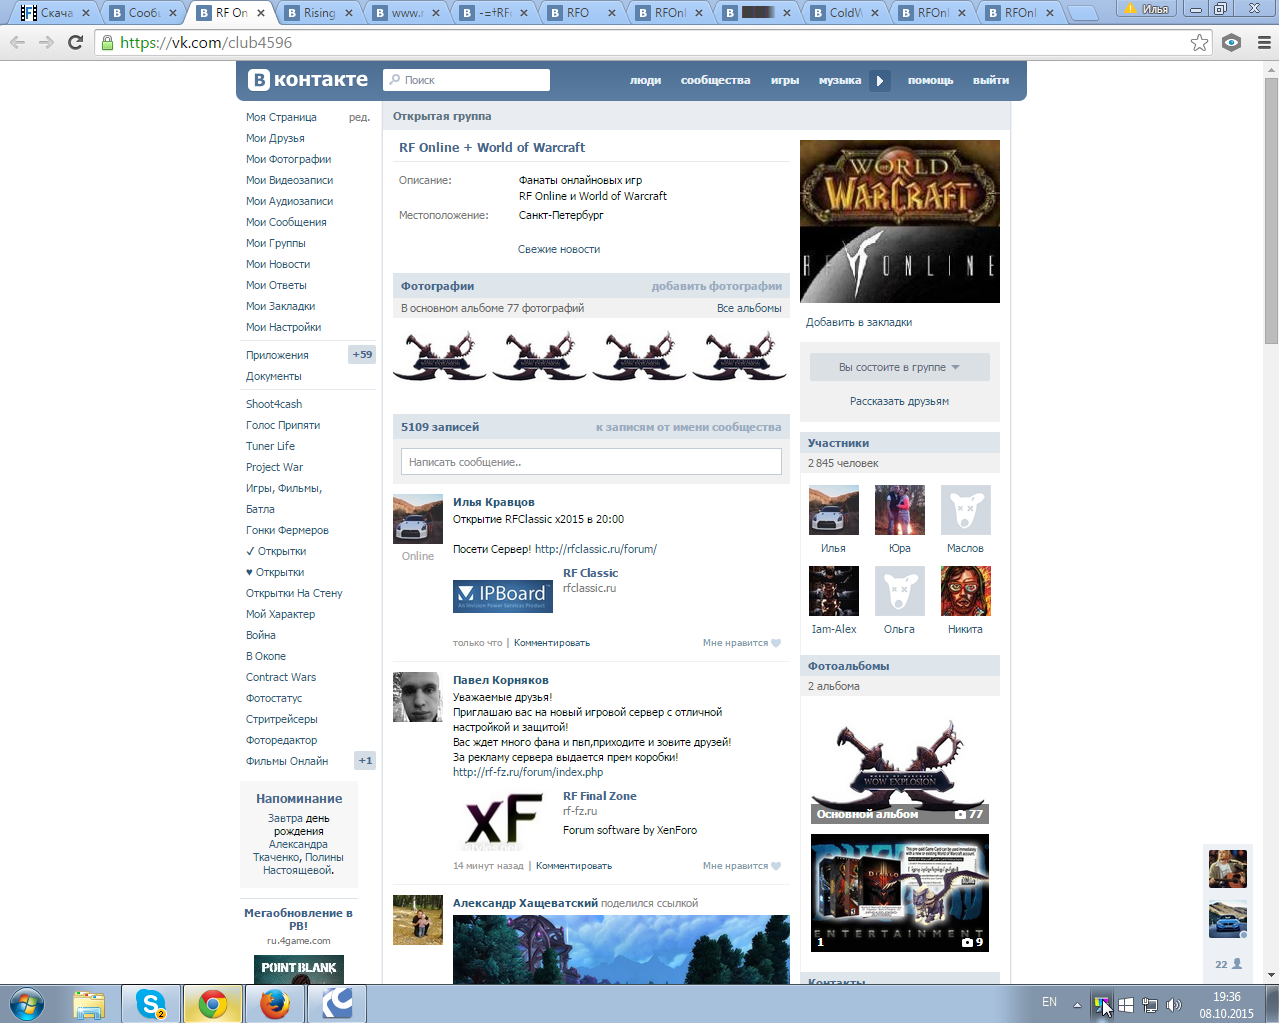The height and width of the screenshot is (1023, 1279).
Task: Open Iam-Alex member avatar
Action: pos(834,591)
